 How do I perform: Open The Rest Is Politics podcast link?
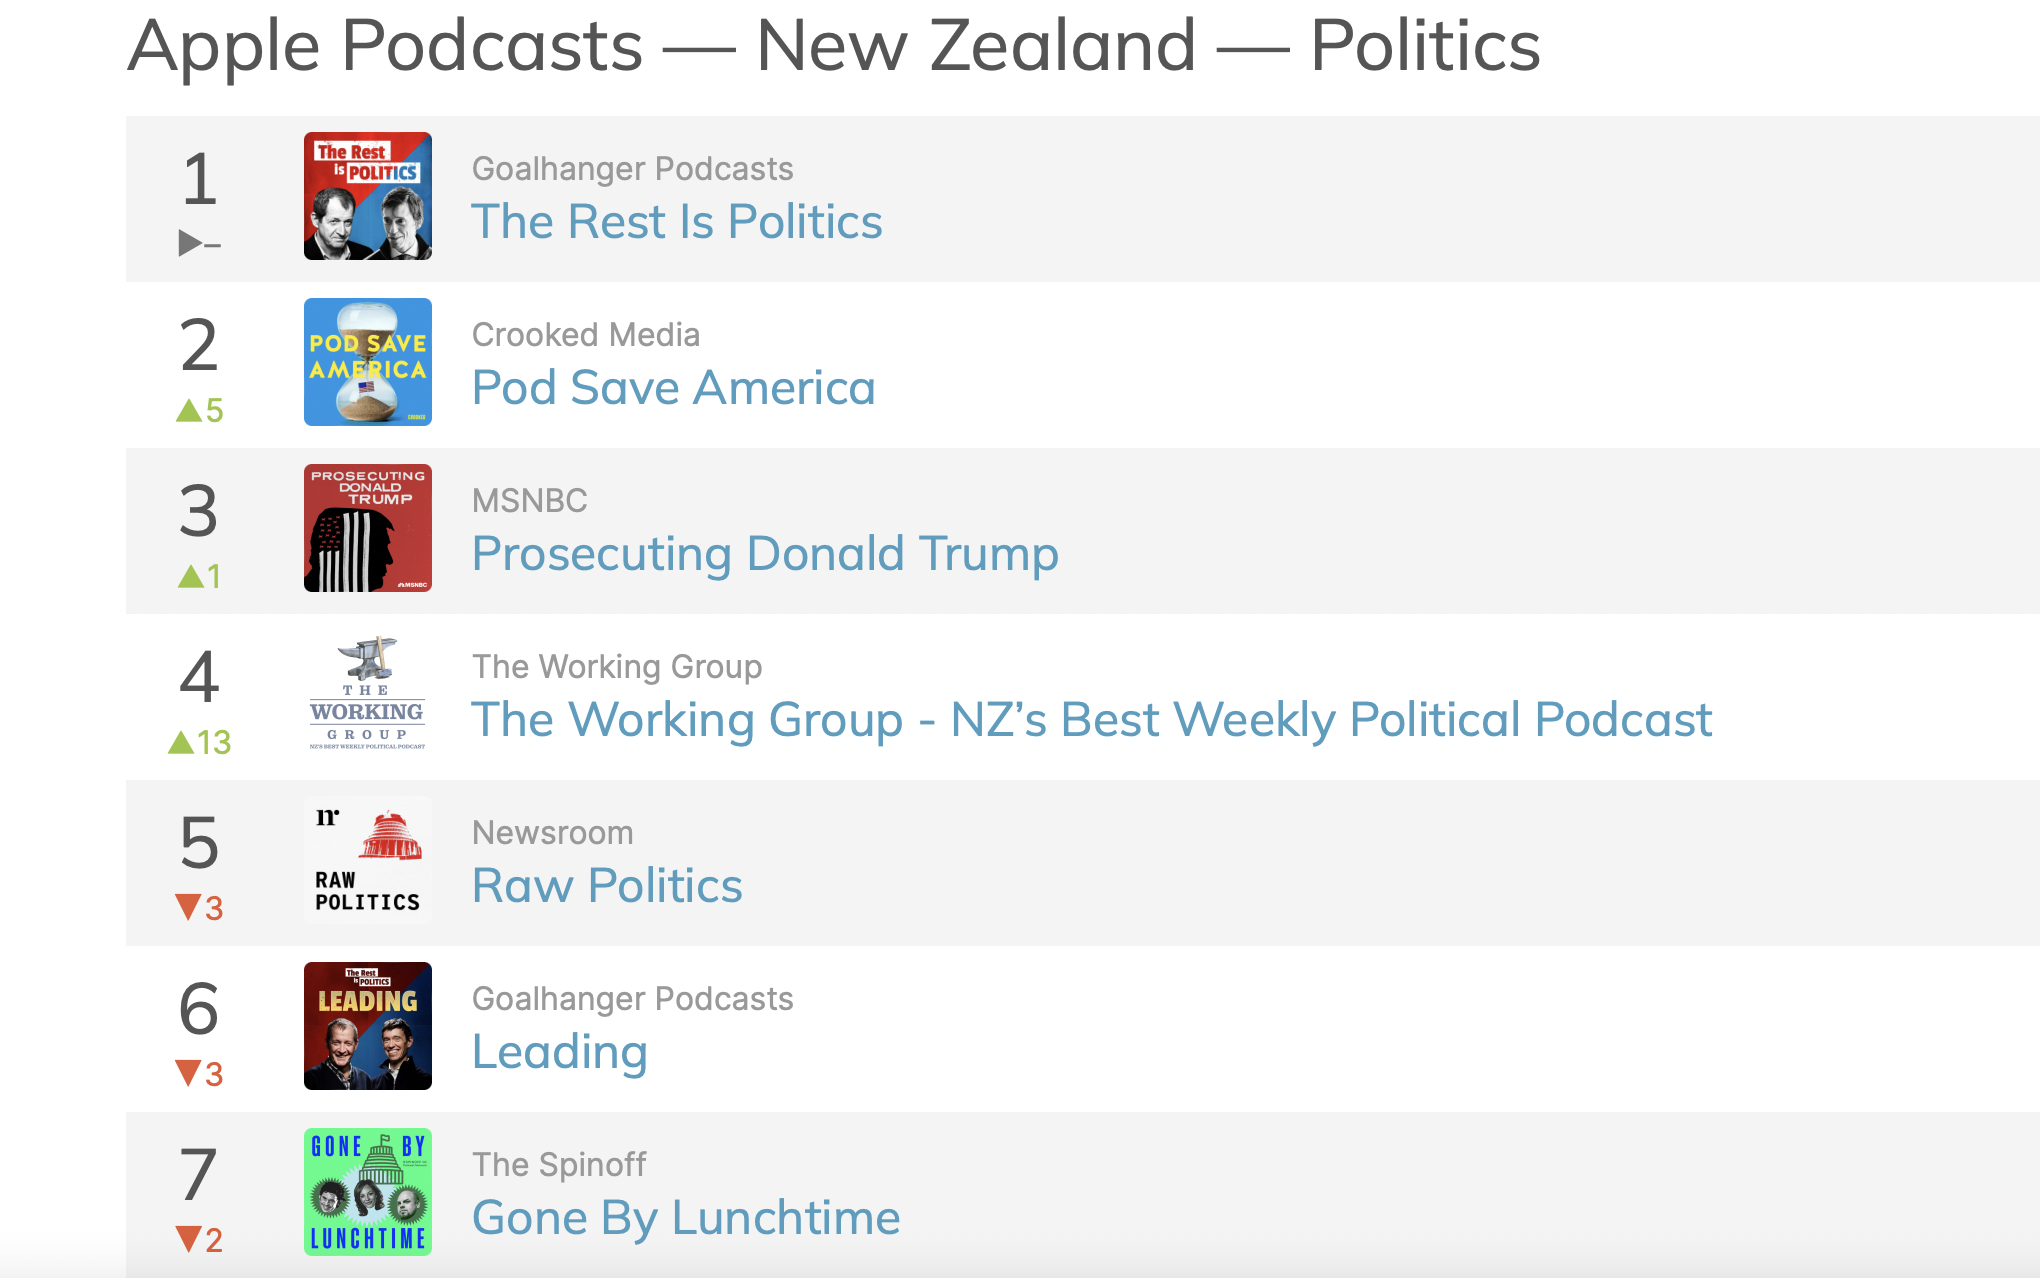[x=677, y=222]
